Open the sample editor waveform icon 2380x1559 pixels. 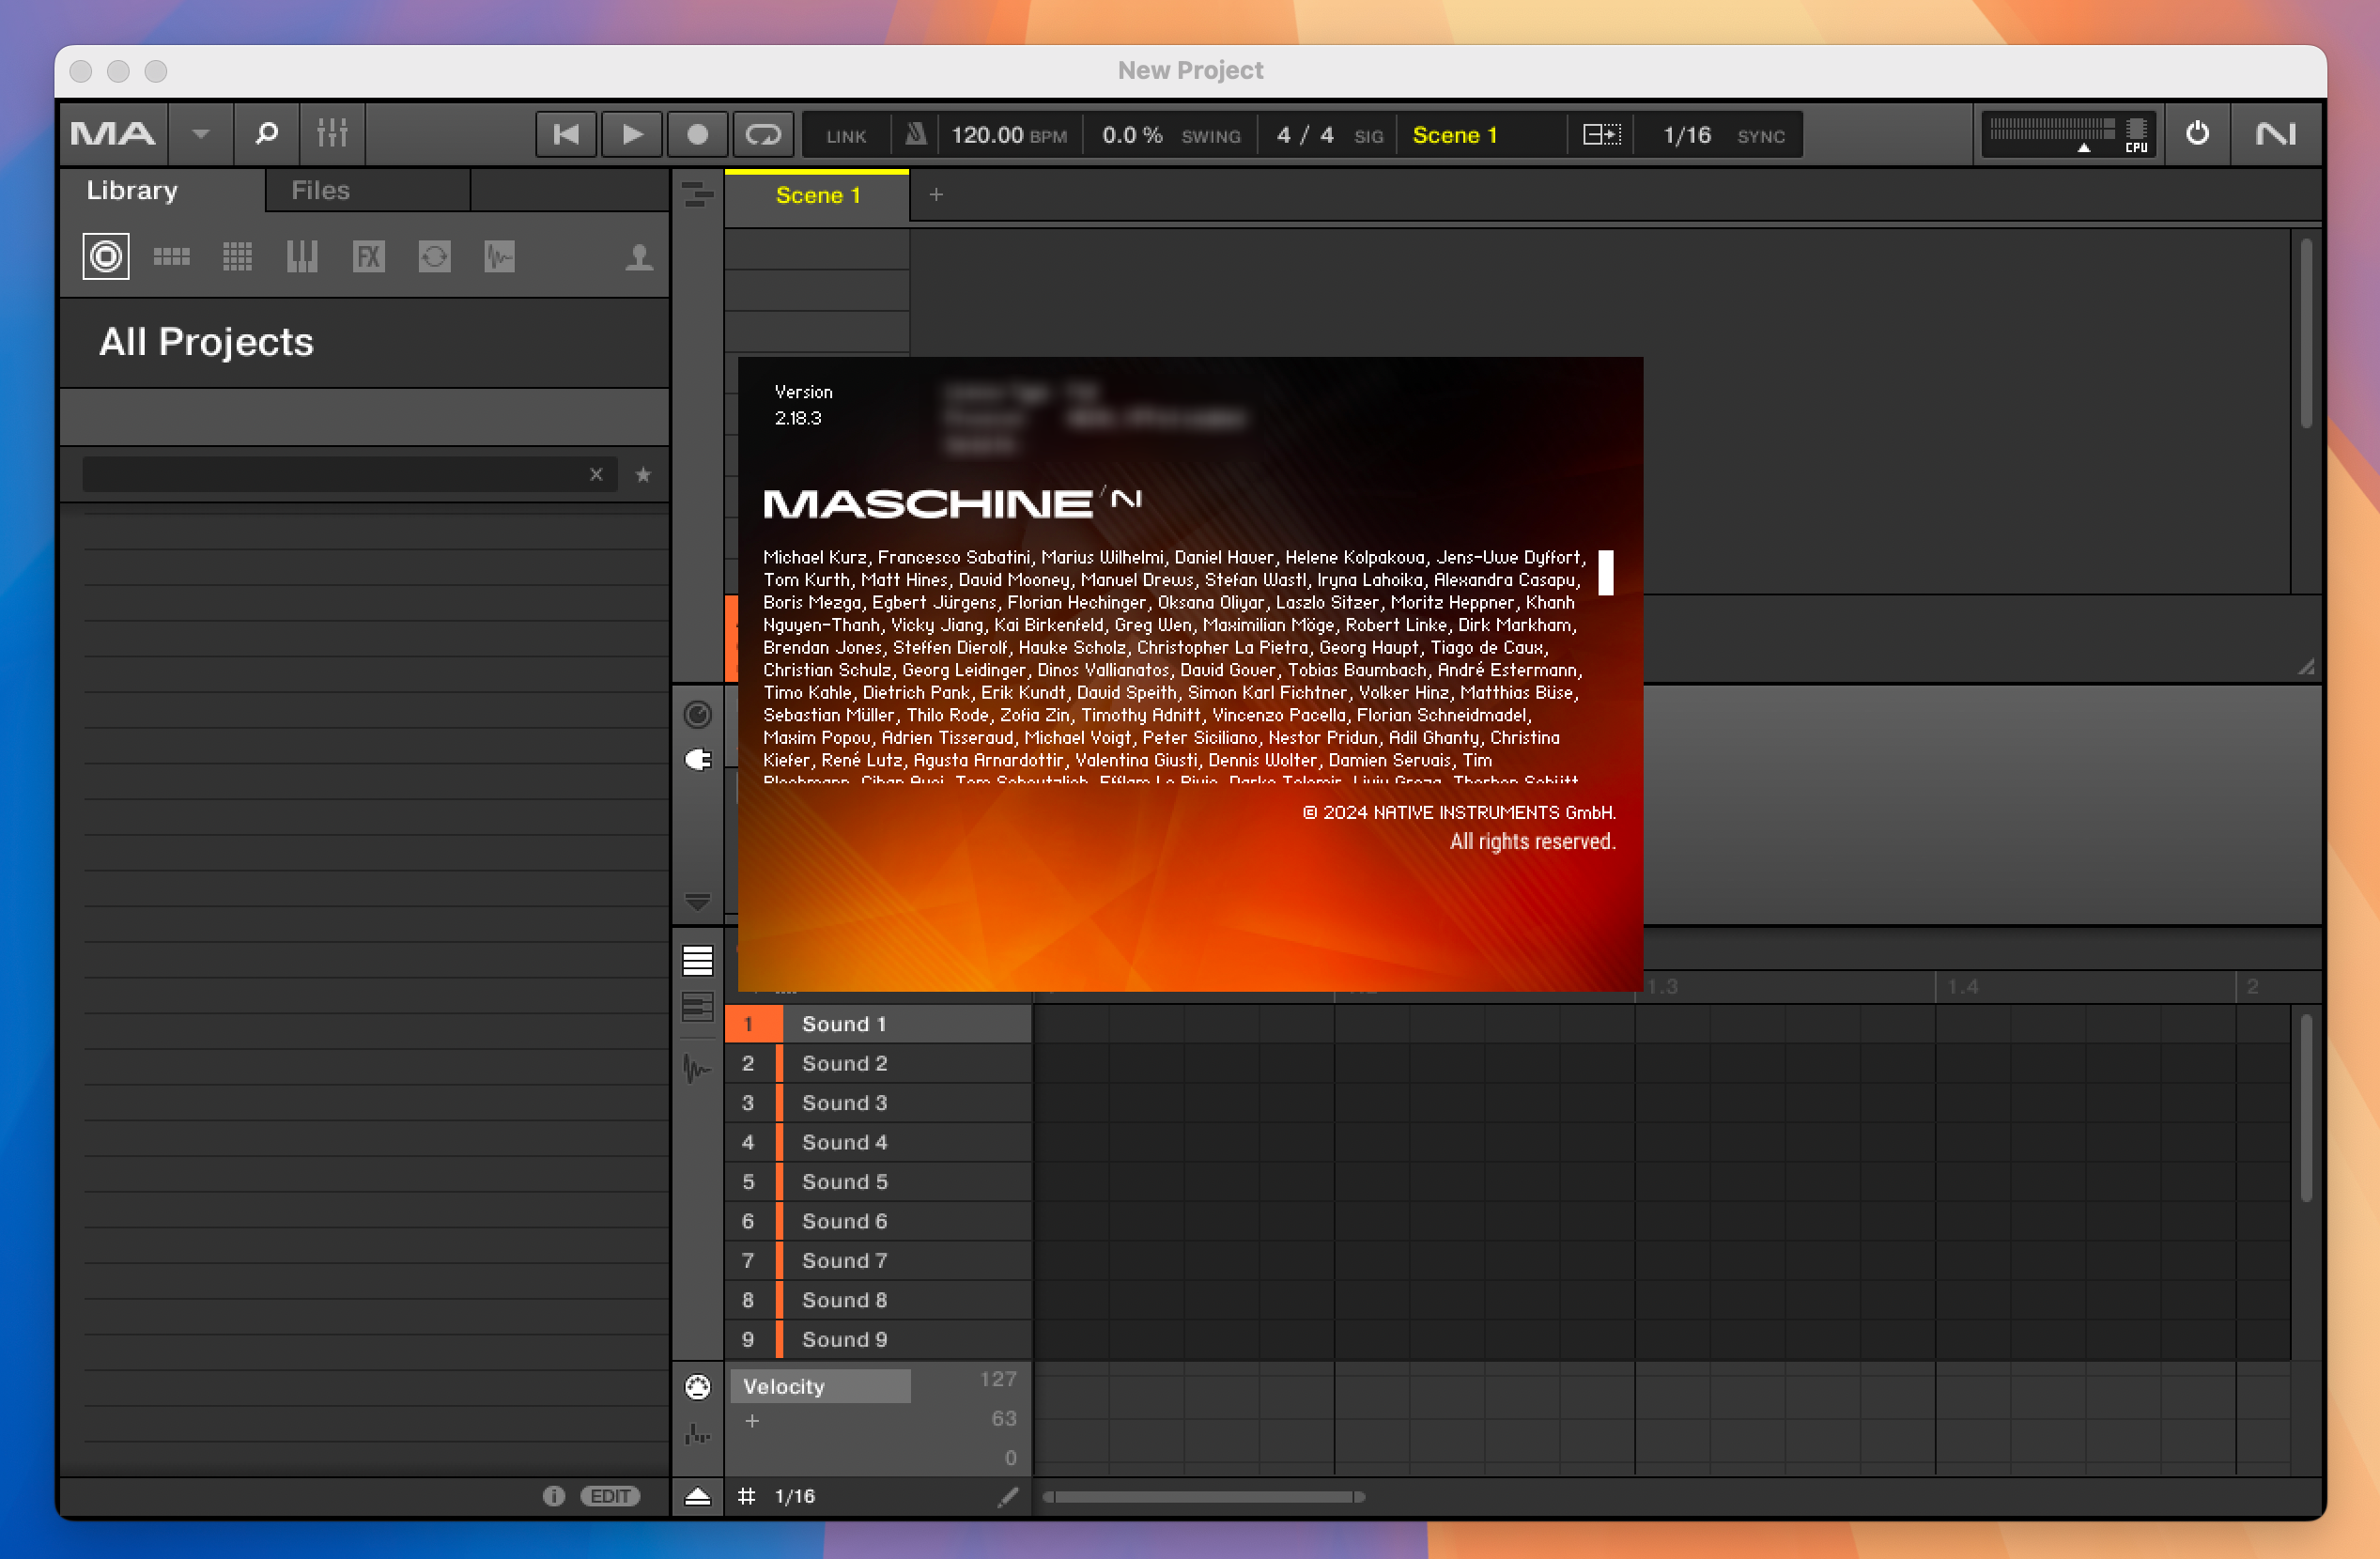click(697, 1069)
